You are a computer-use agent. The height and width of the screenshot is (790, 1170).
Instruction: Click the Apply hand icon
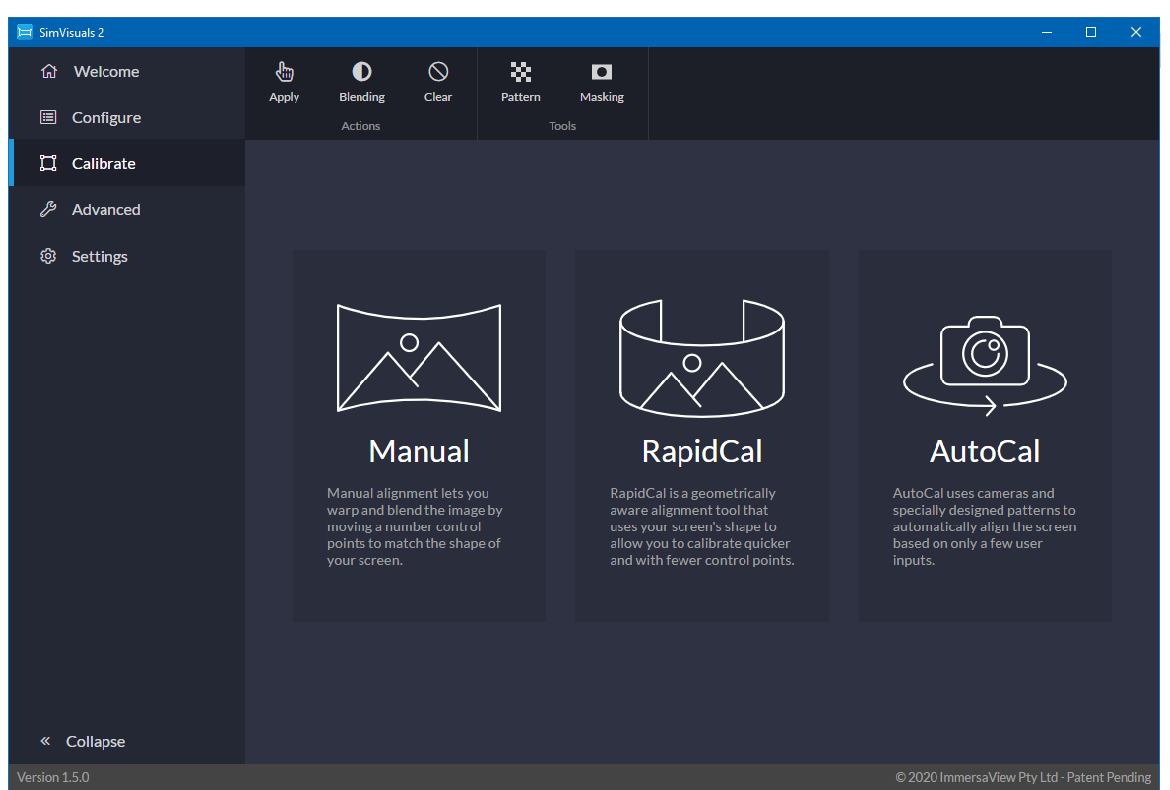284,72
